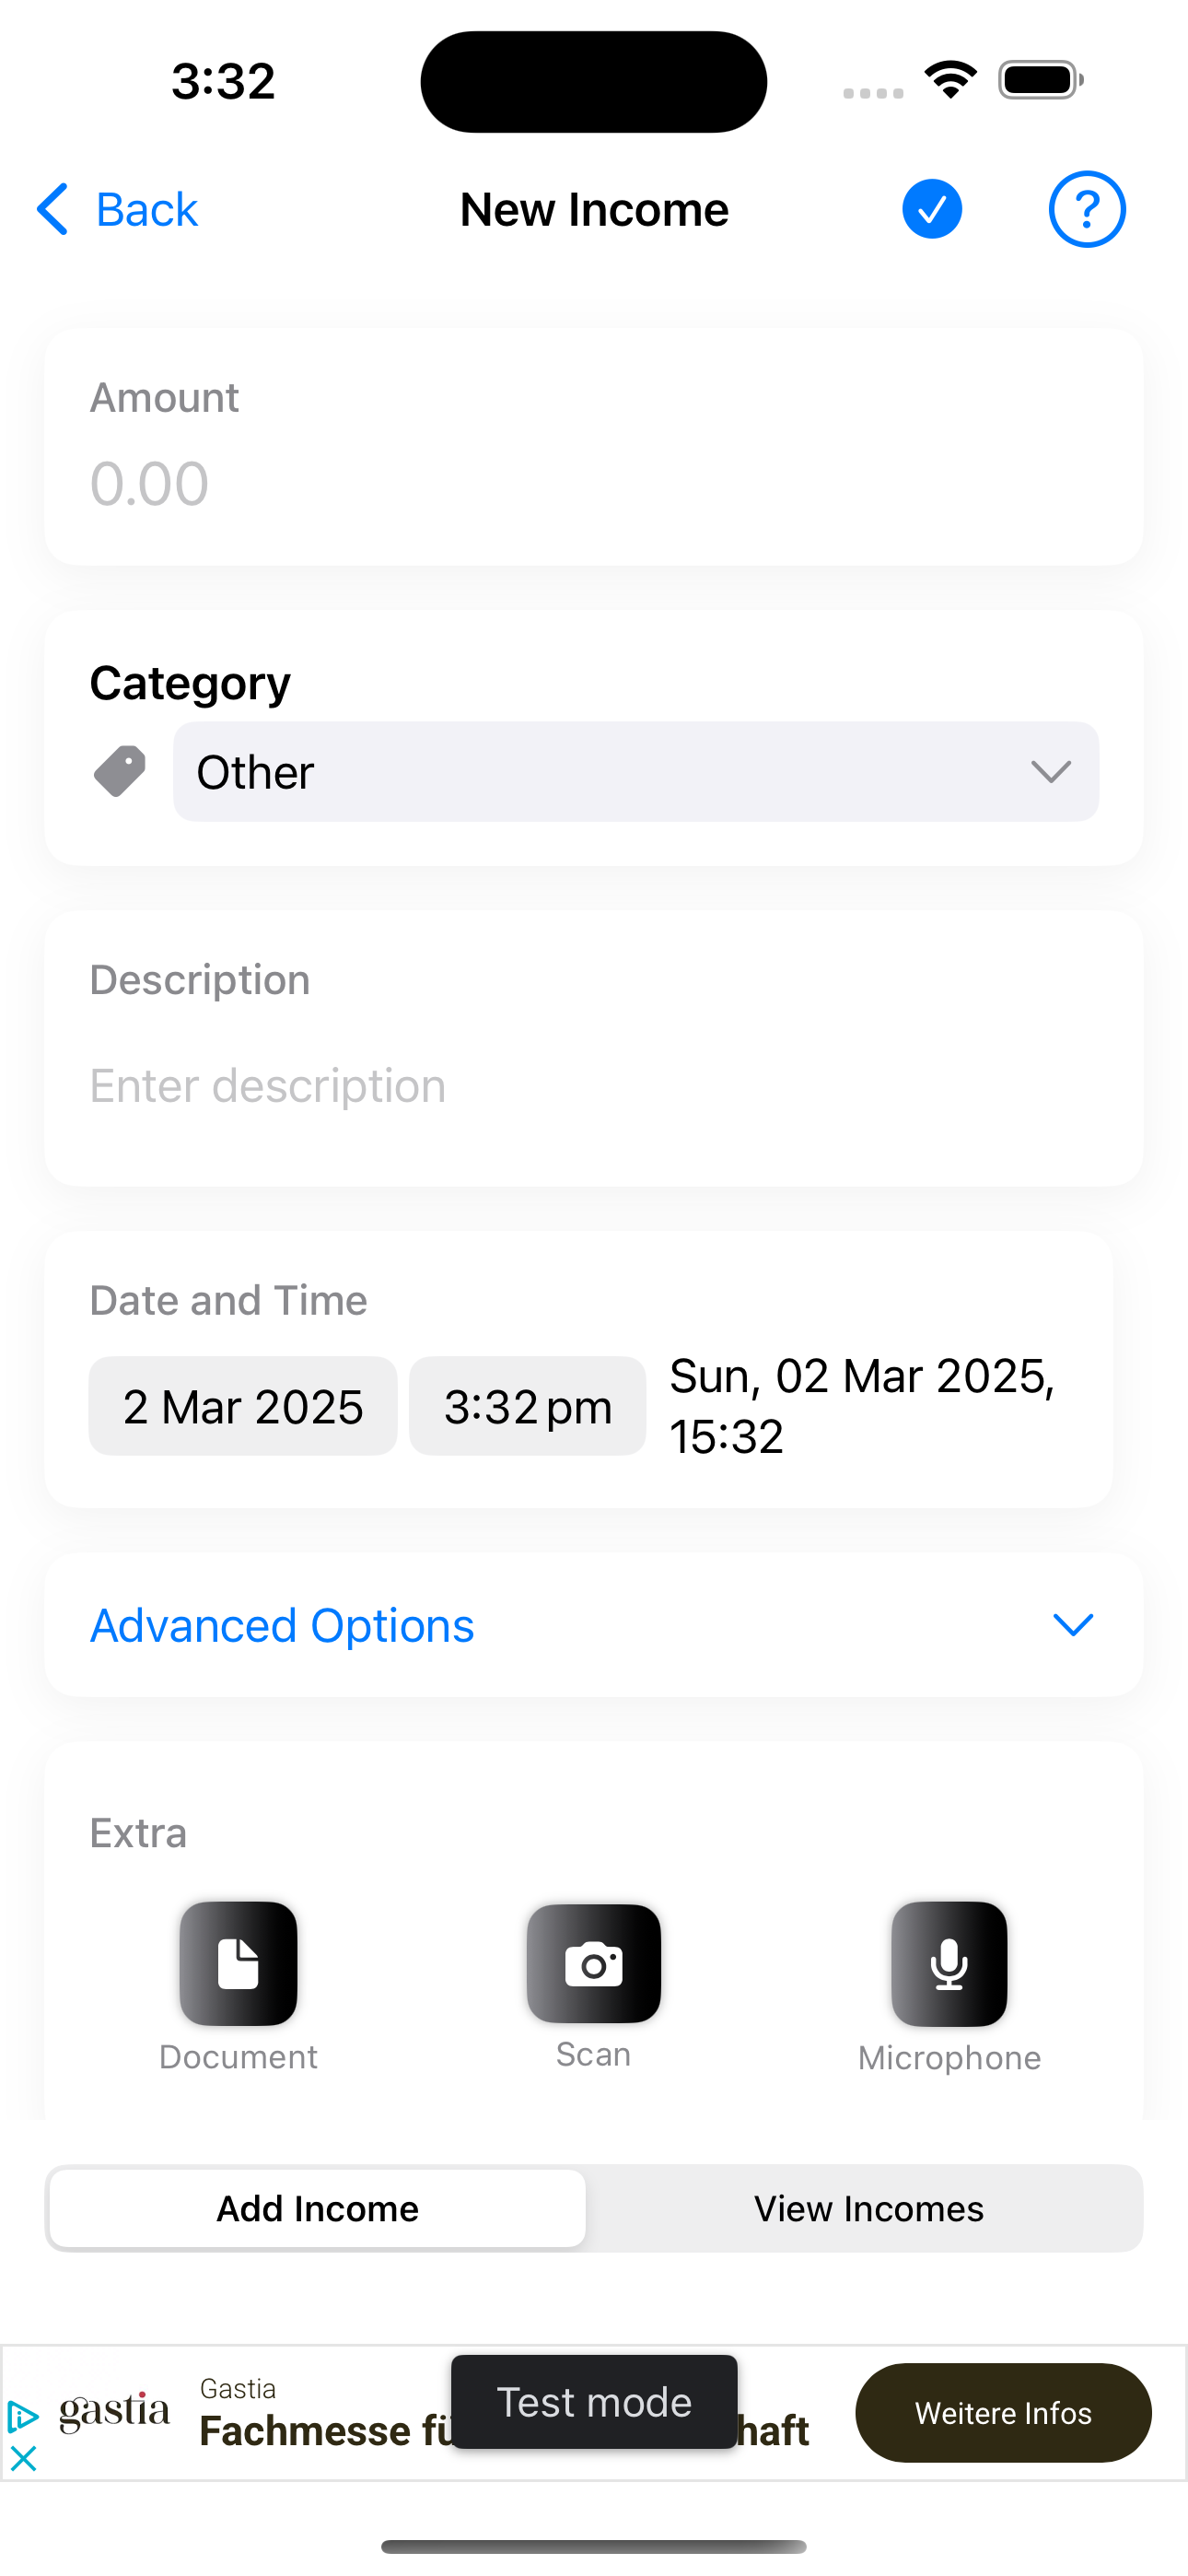Open the help question mark icon

point(1087,209)
